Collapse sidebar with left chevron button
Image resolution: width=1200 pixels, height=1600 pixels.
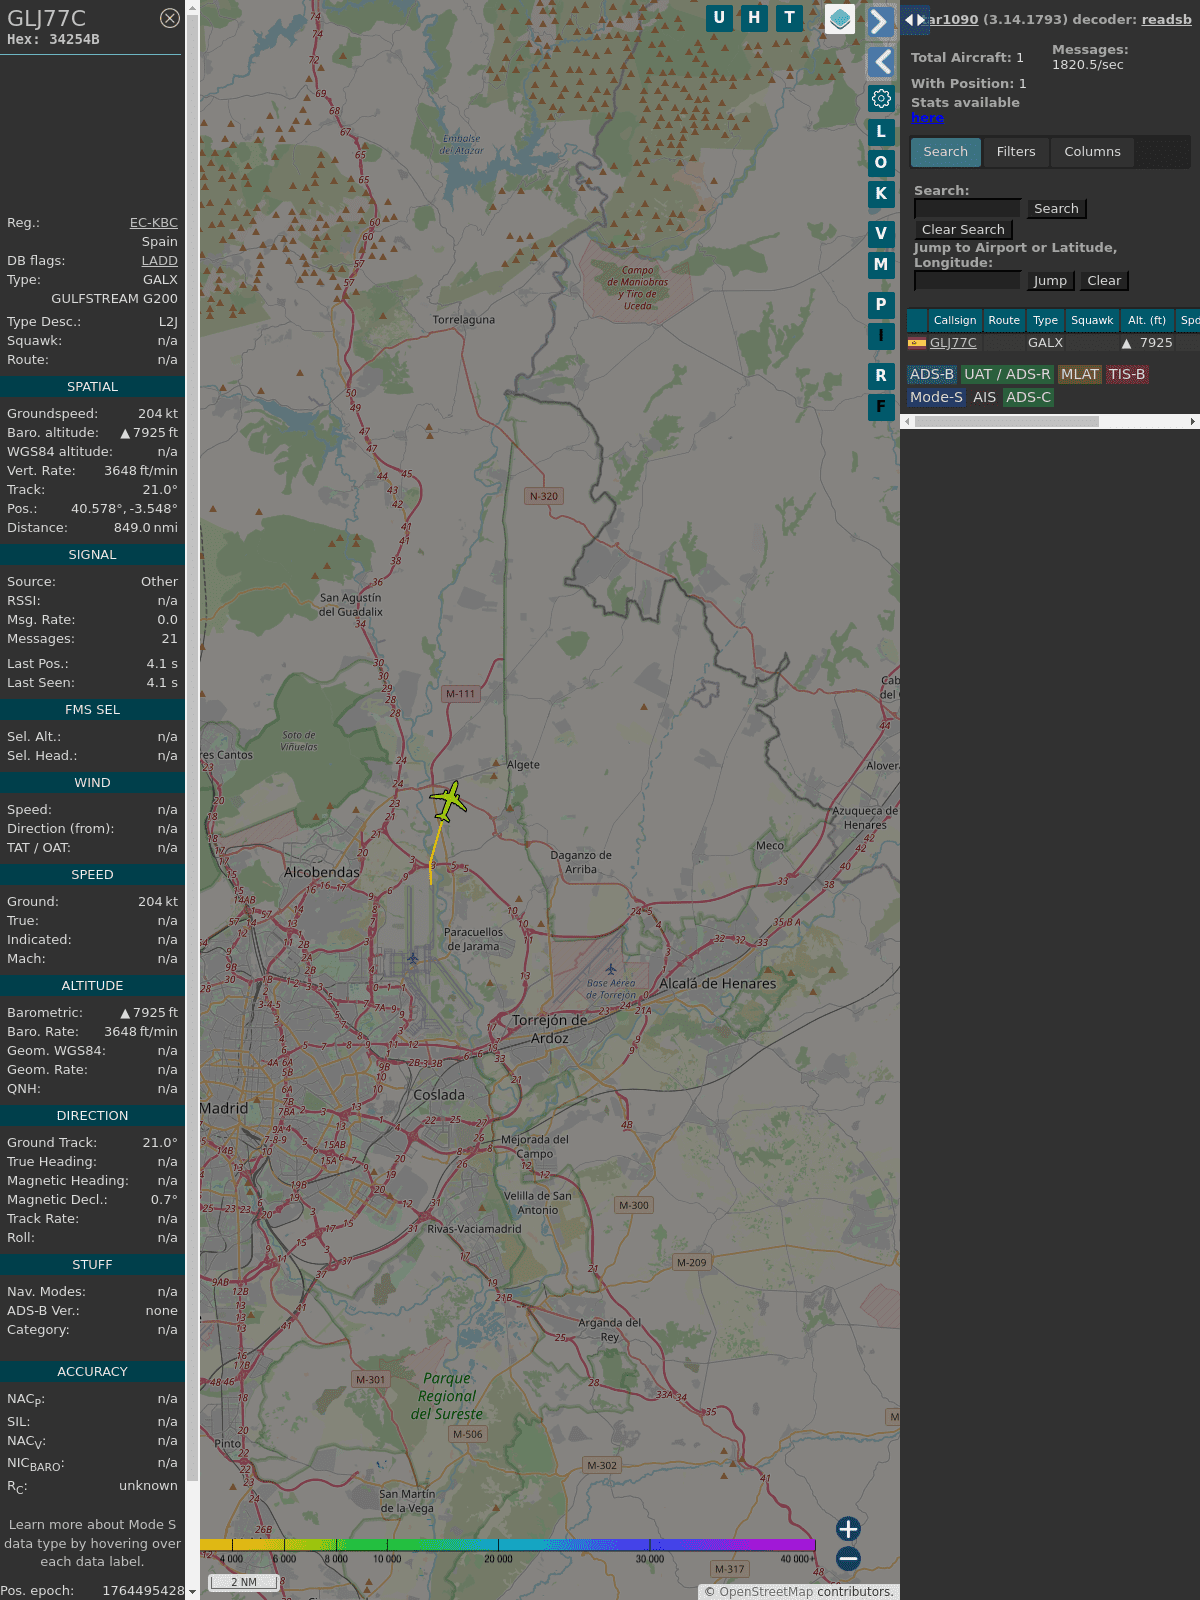point(881,62)
